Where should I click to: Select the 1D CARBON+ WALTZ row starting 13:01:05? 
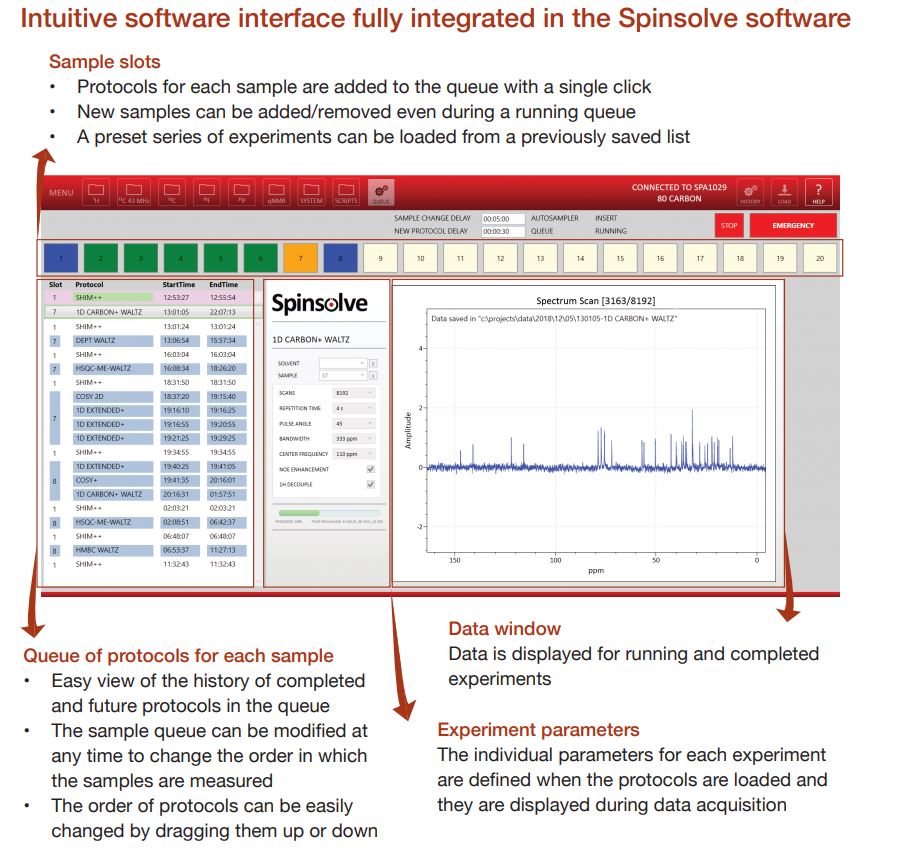153,312
